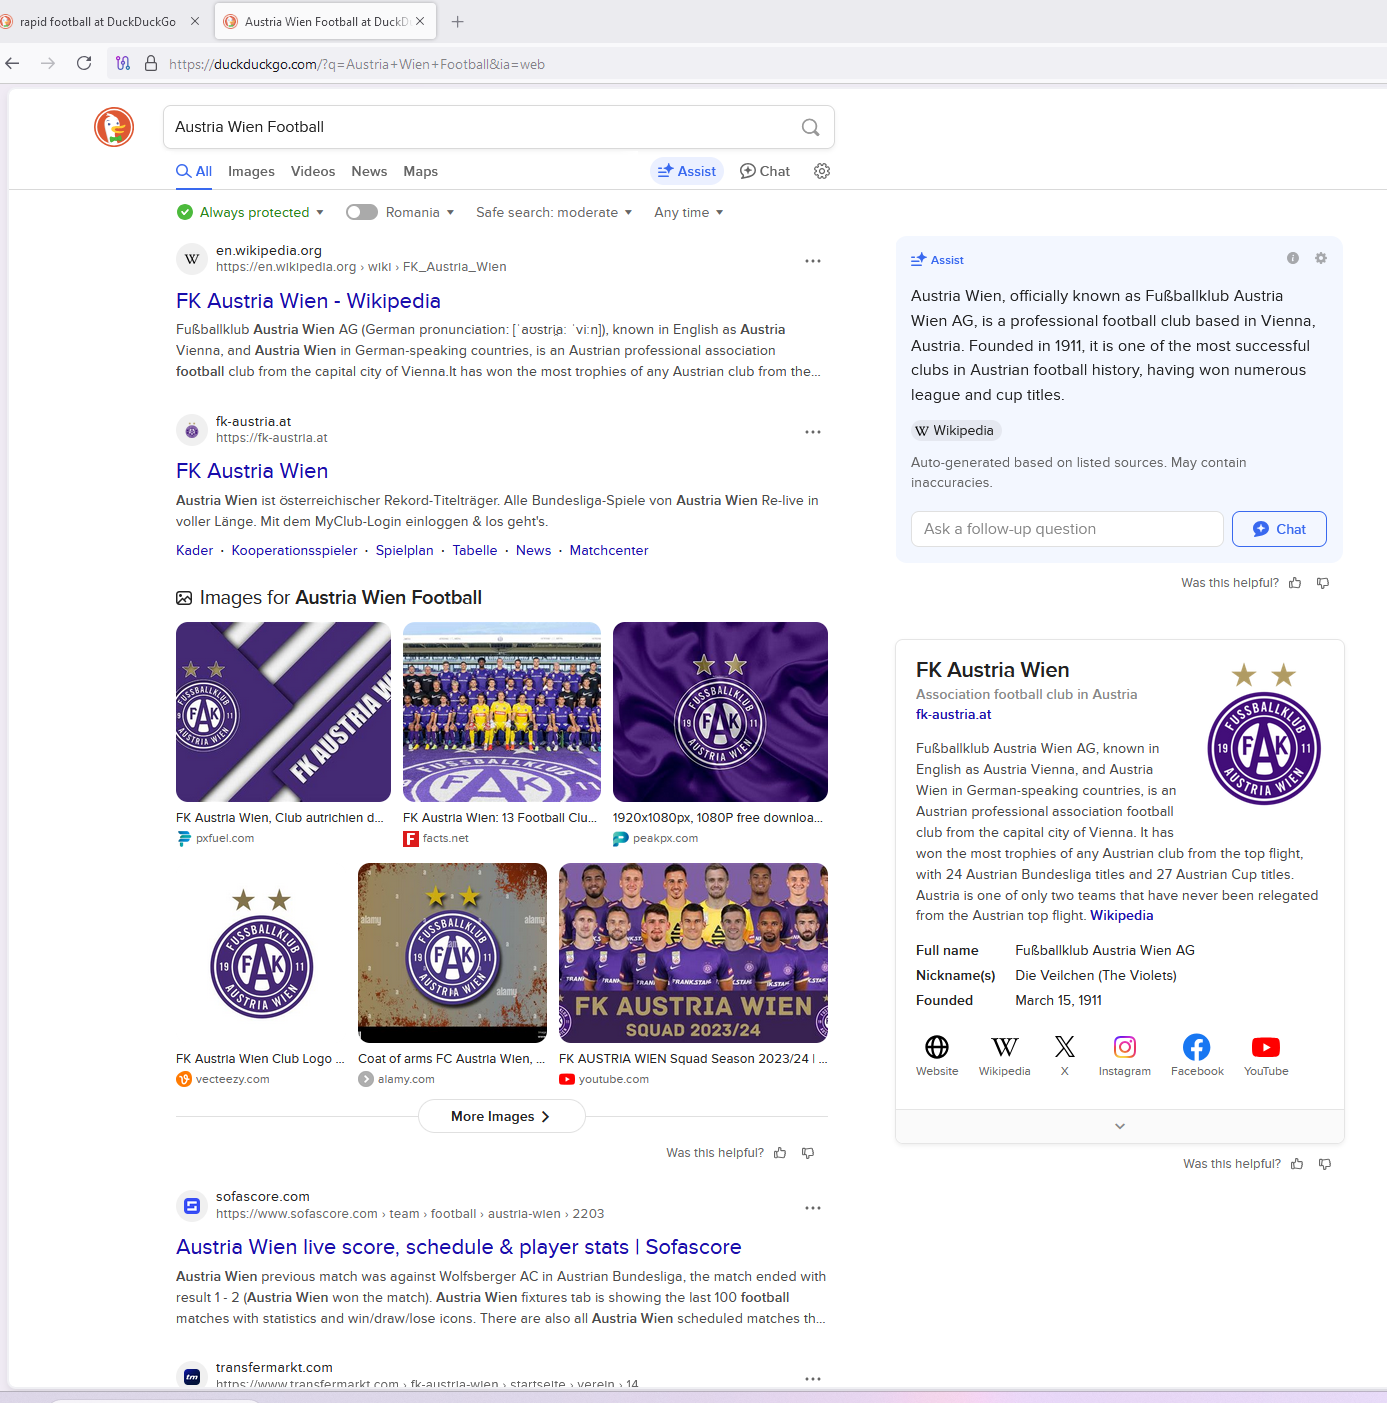Viewport: 1387px width, 1403px height.
Task: Thumbs up the FK Austria Wien infobox
Action: pyautogui.click(x=1297, y=1164)
